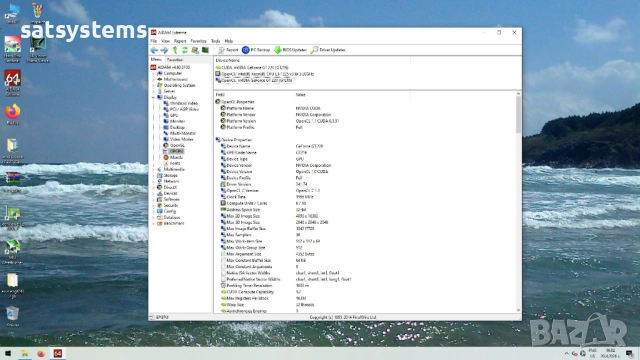Select Computer in the tree
The width and height of the screenshot is (640, 360).
pyautogui.click(x=170, y=73)
